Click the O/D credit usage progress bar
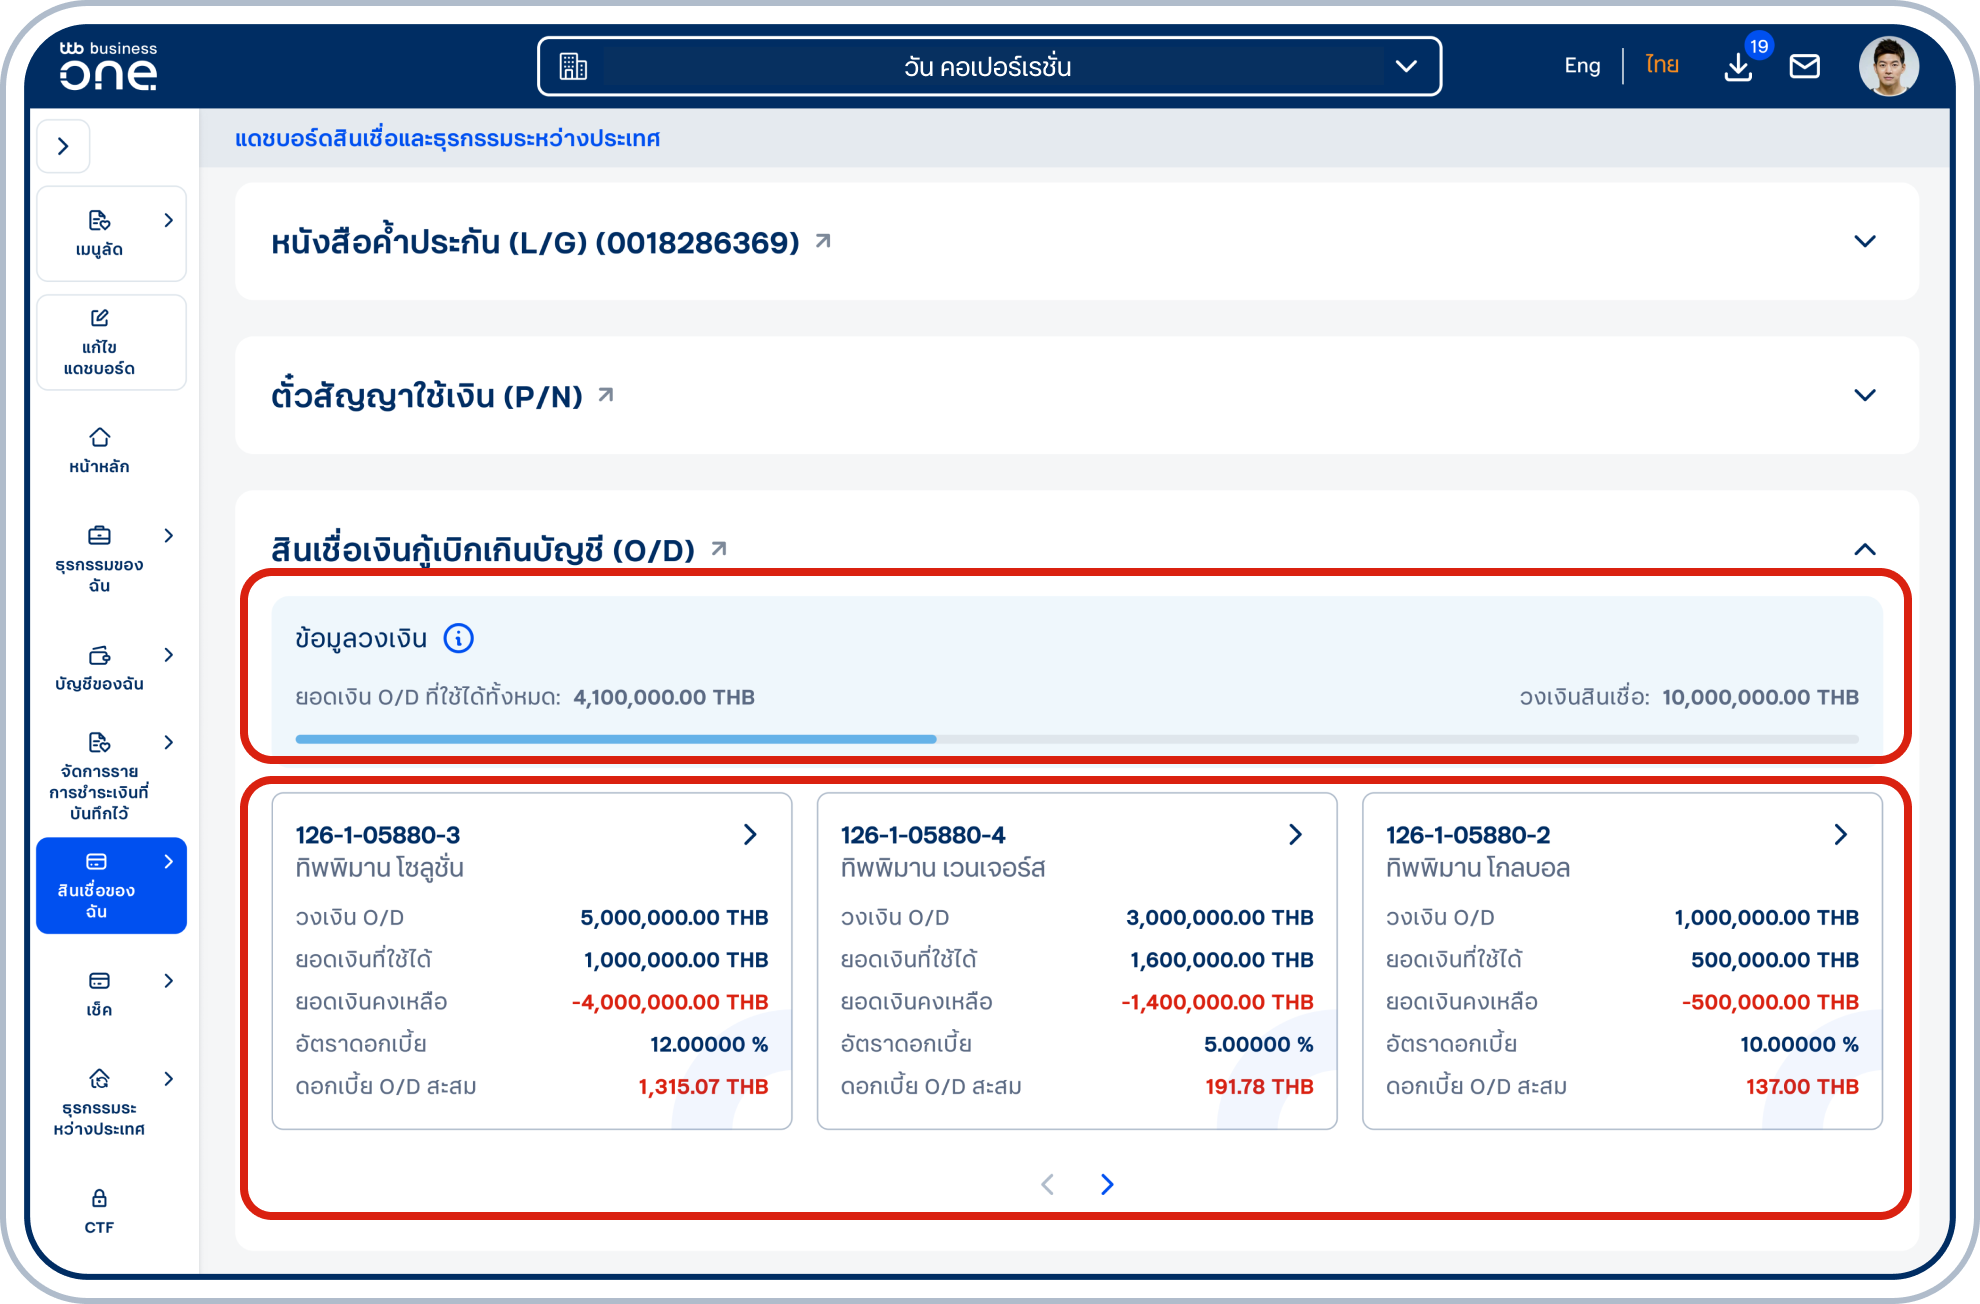Viewport: 1980px width, 1304px height. [x=1076, y=739]
